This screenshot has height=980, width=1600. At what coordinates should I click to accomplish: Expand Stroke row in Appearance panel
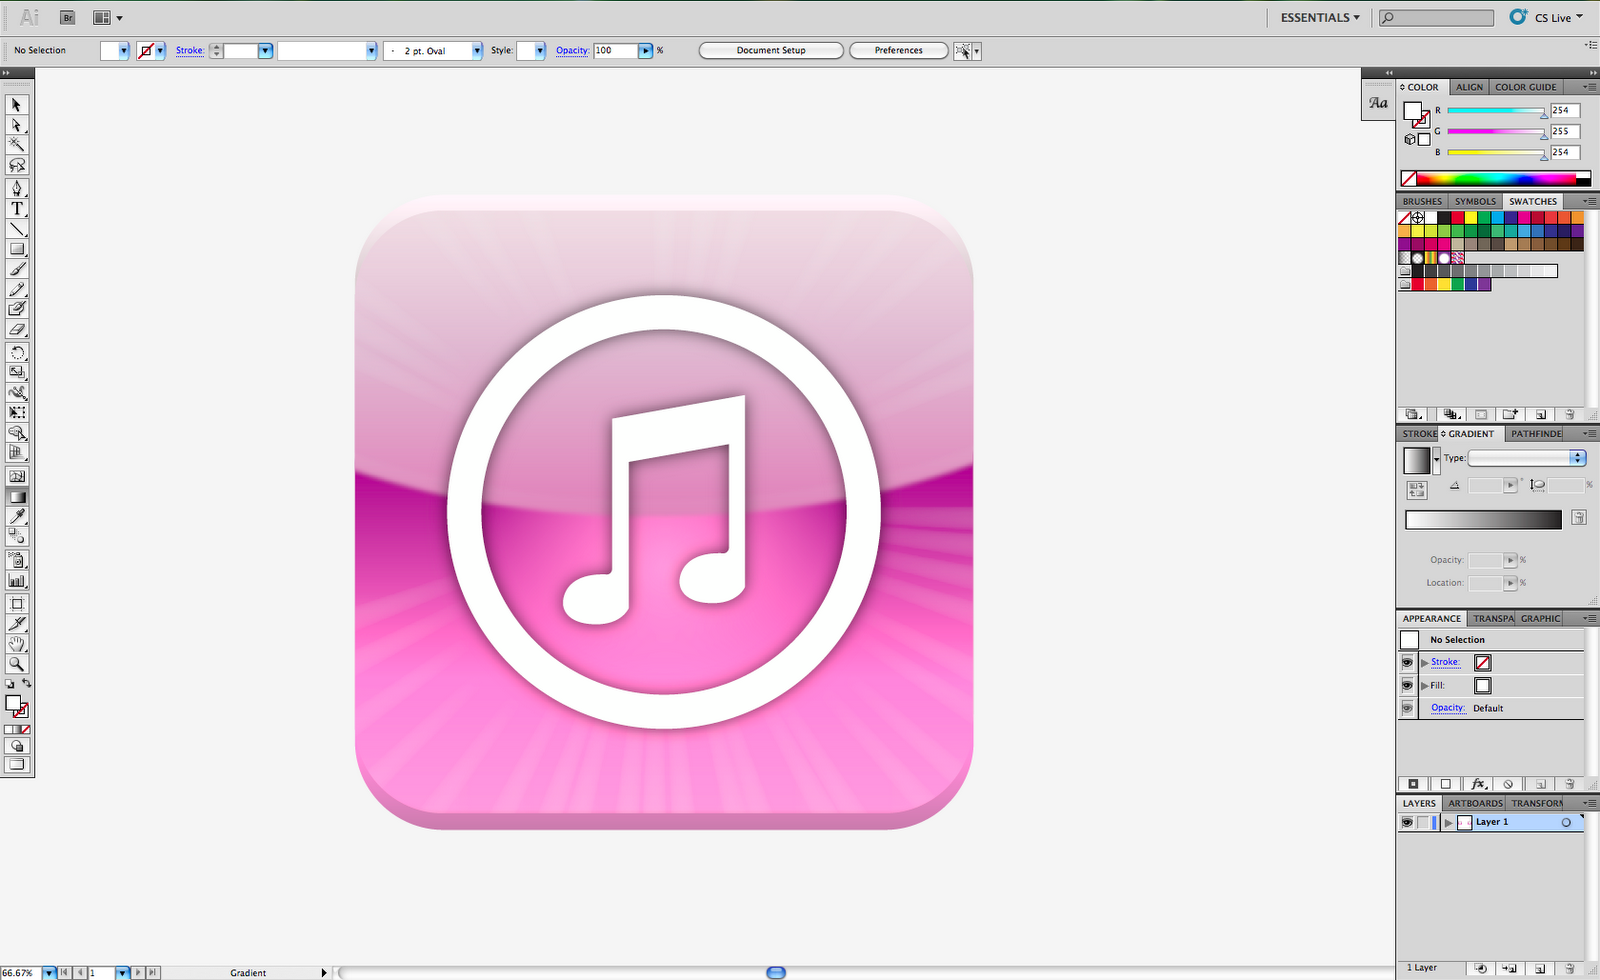(1425, 662)
